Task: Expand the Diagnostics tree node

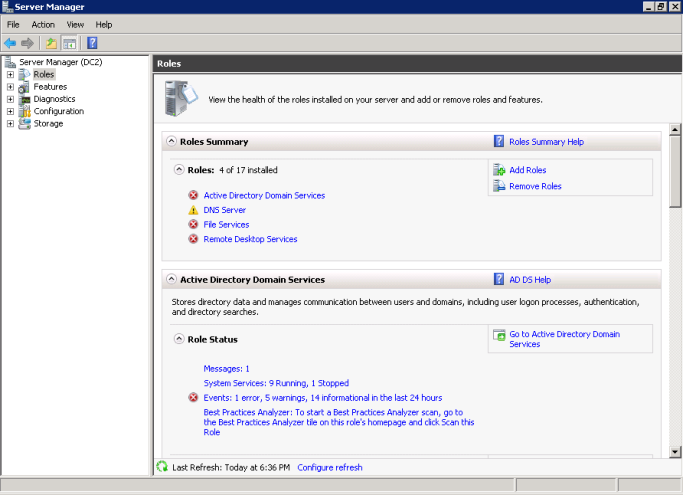Action: [x=10, y=99]
